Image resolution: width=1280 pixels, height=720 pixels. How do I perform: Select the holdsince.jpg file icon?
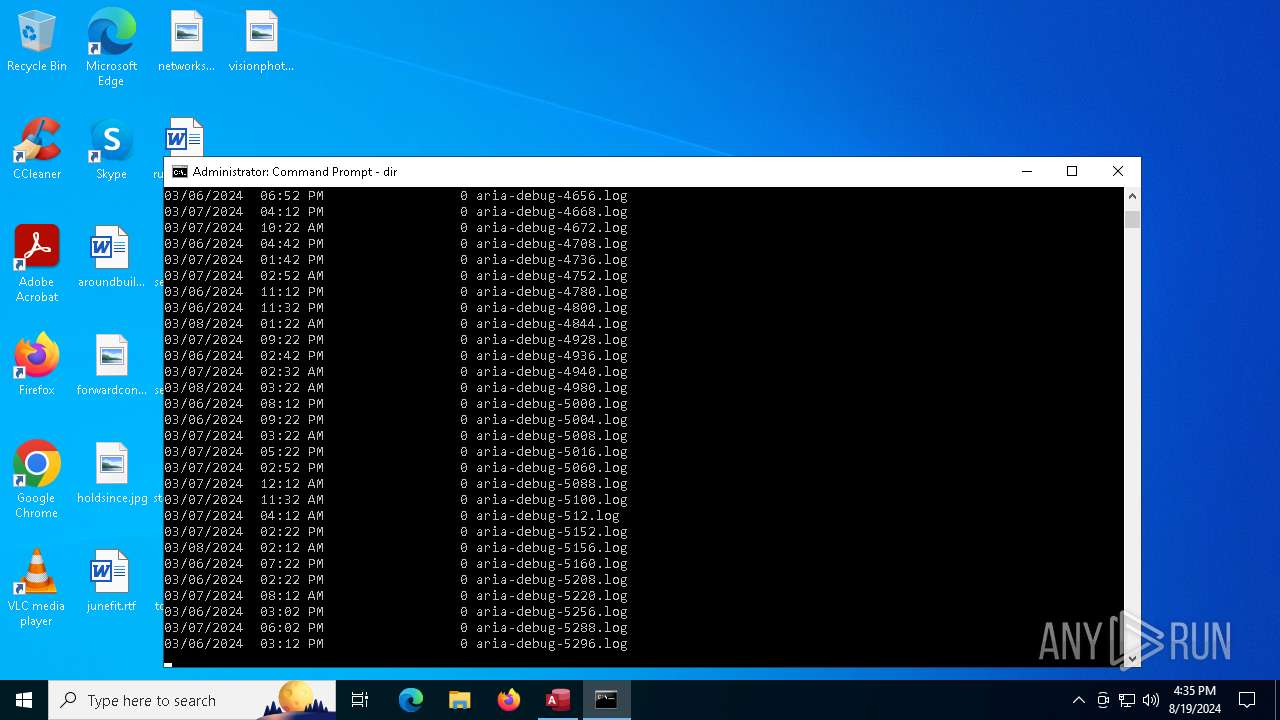pyautogui.click(x=111, y=474)
